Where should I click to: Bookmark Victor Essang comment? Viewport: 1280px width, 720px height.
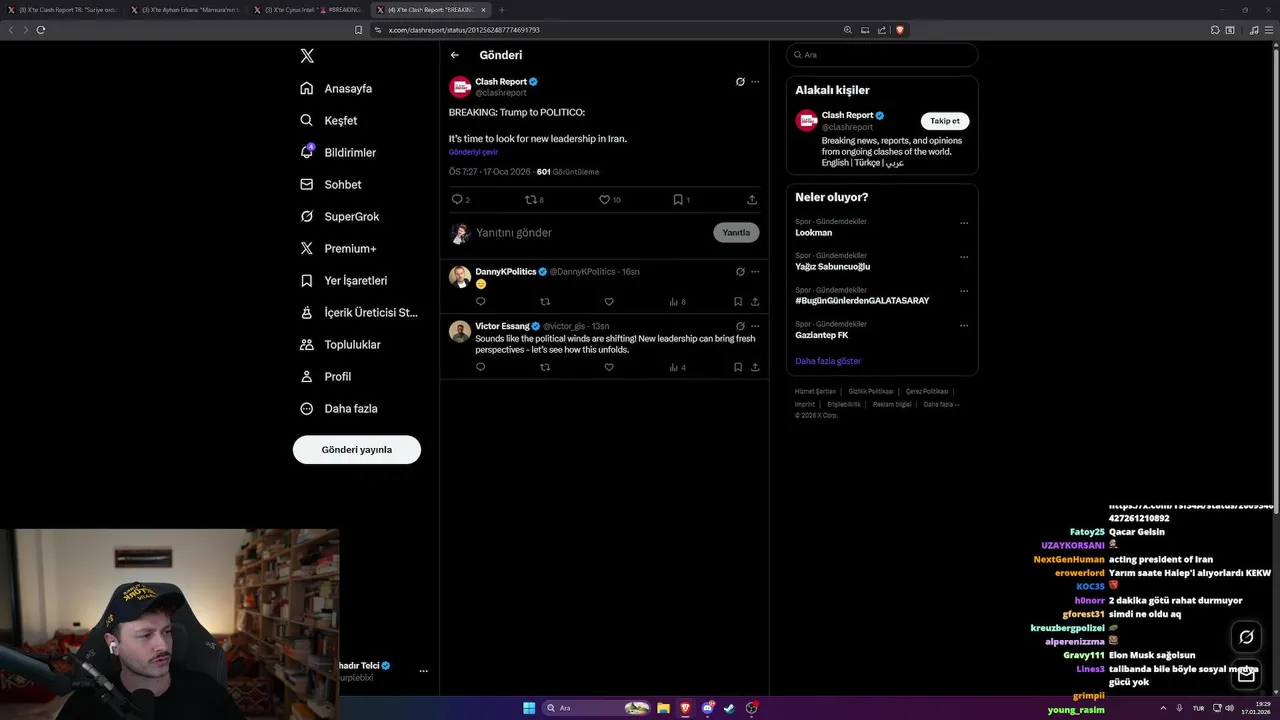[738, 367]
